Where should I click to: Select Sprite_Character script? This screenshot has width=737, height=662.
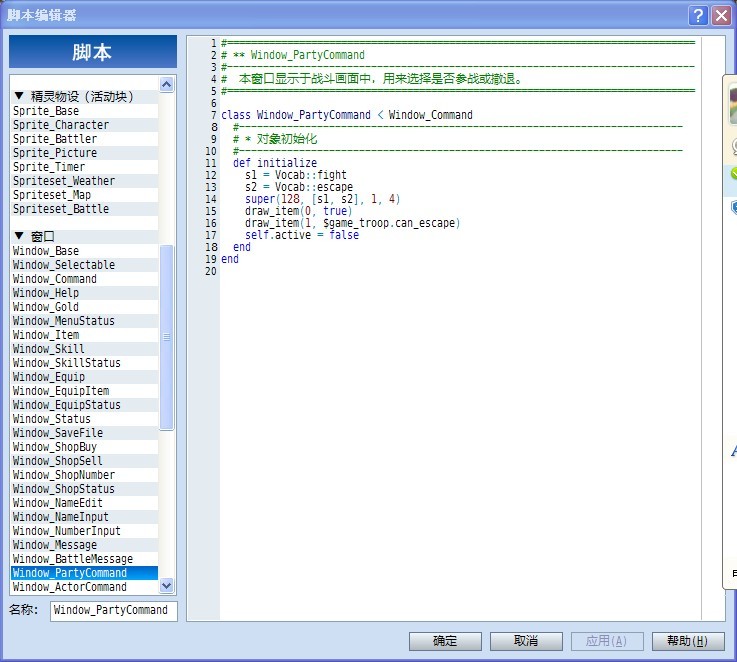(85, 125)
